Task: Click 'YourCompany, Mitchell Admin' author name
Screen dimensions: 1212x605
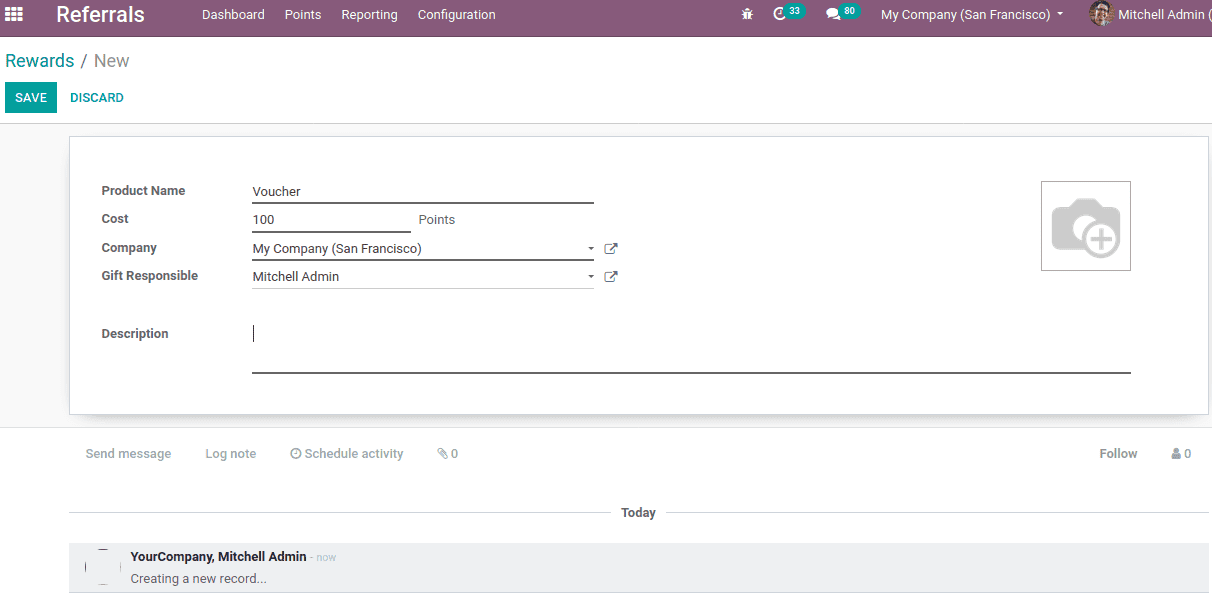Action: [218, 557]
